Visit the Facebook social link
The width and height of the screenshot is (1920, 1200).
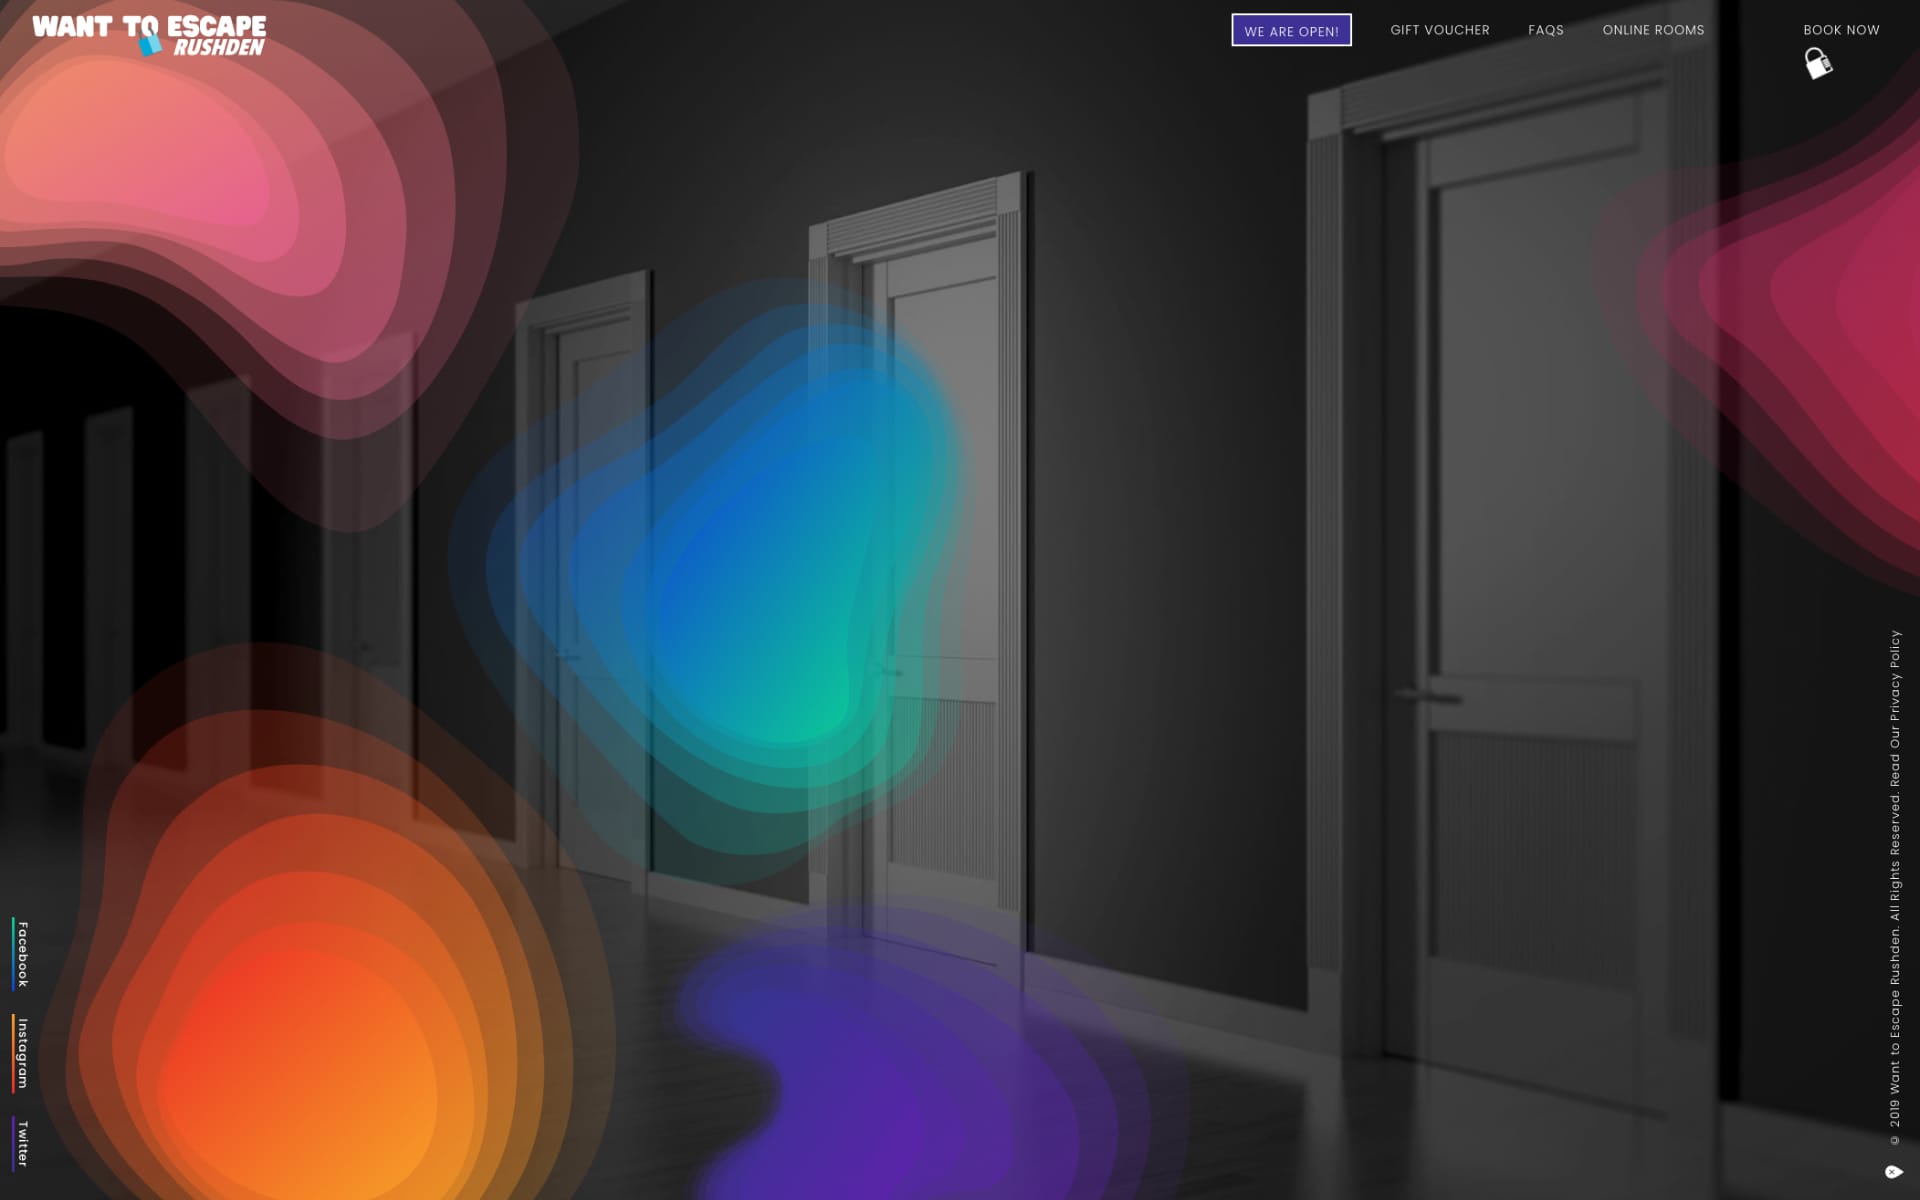22,954
